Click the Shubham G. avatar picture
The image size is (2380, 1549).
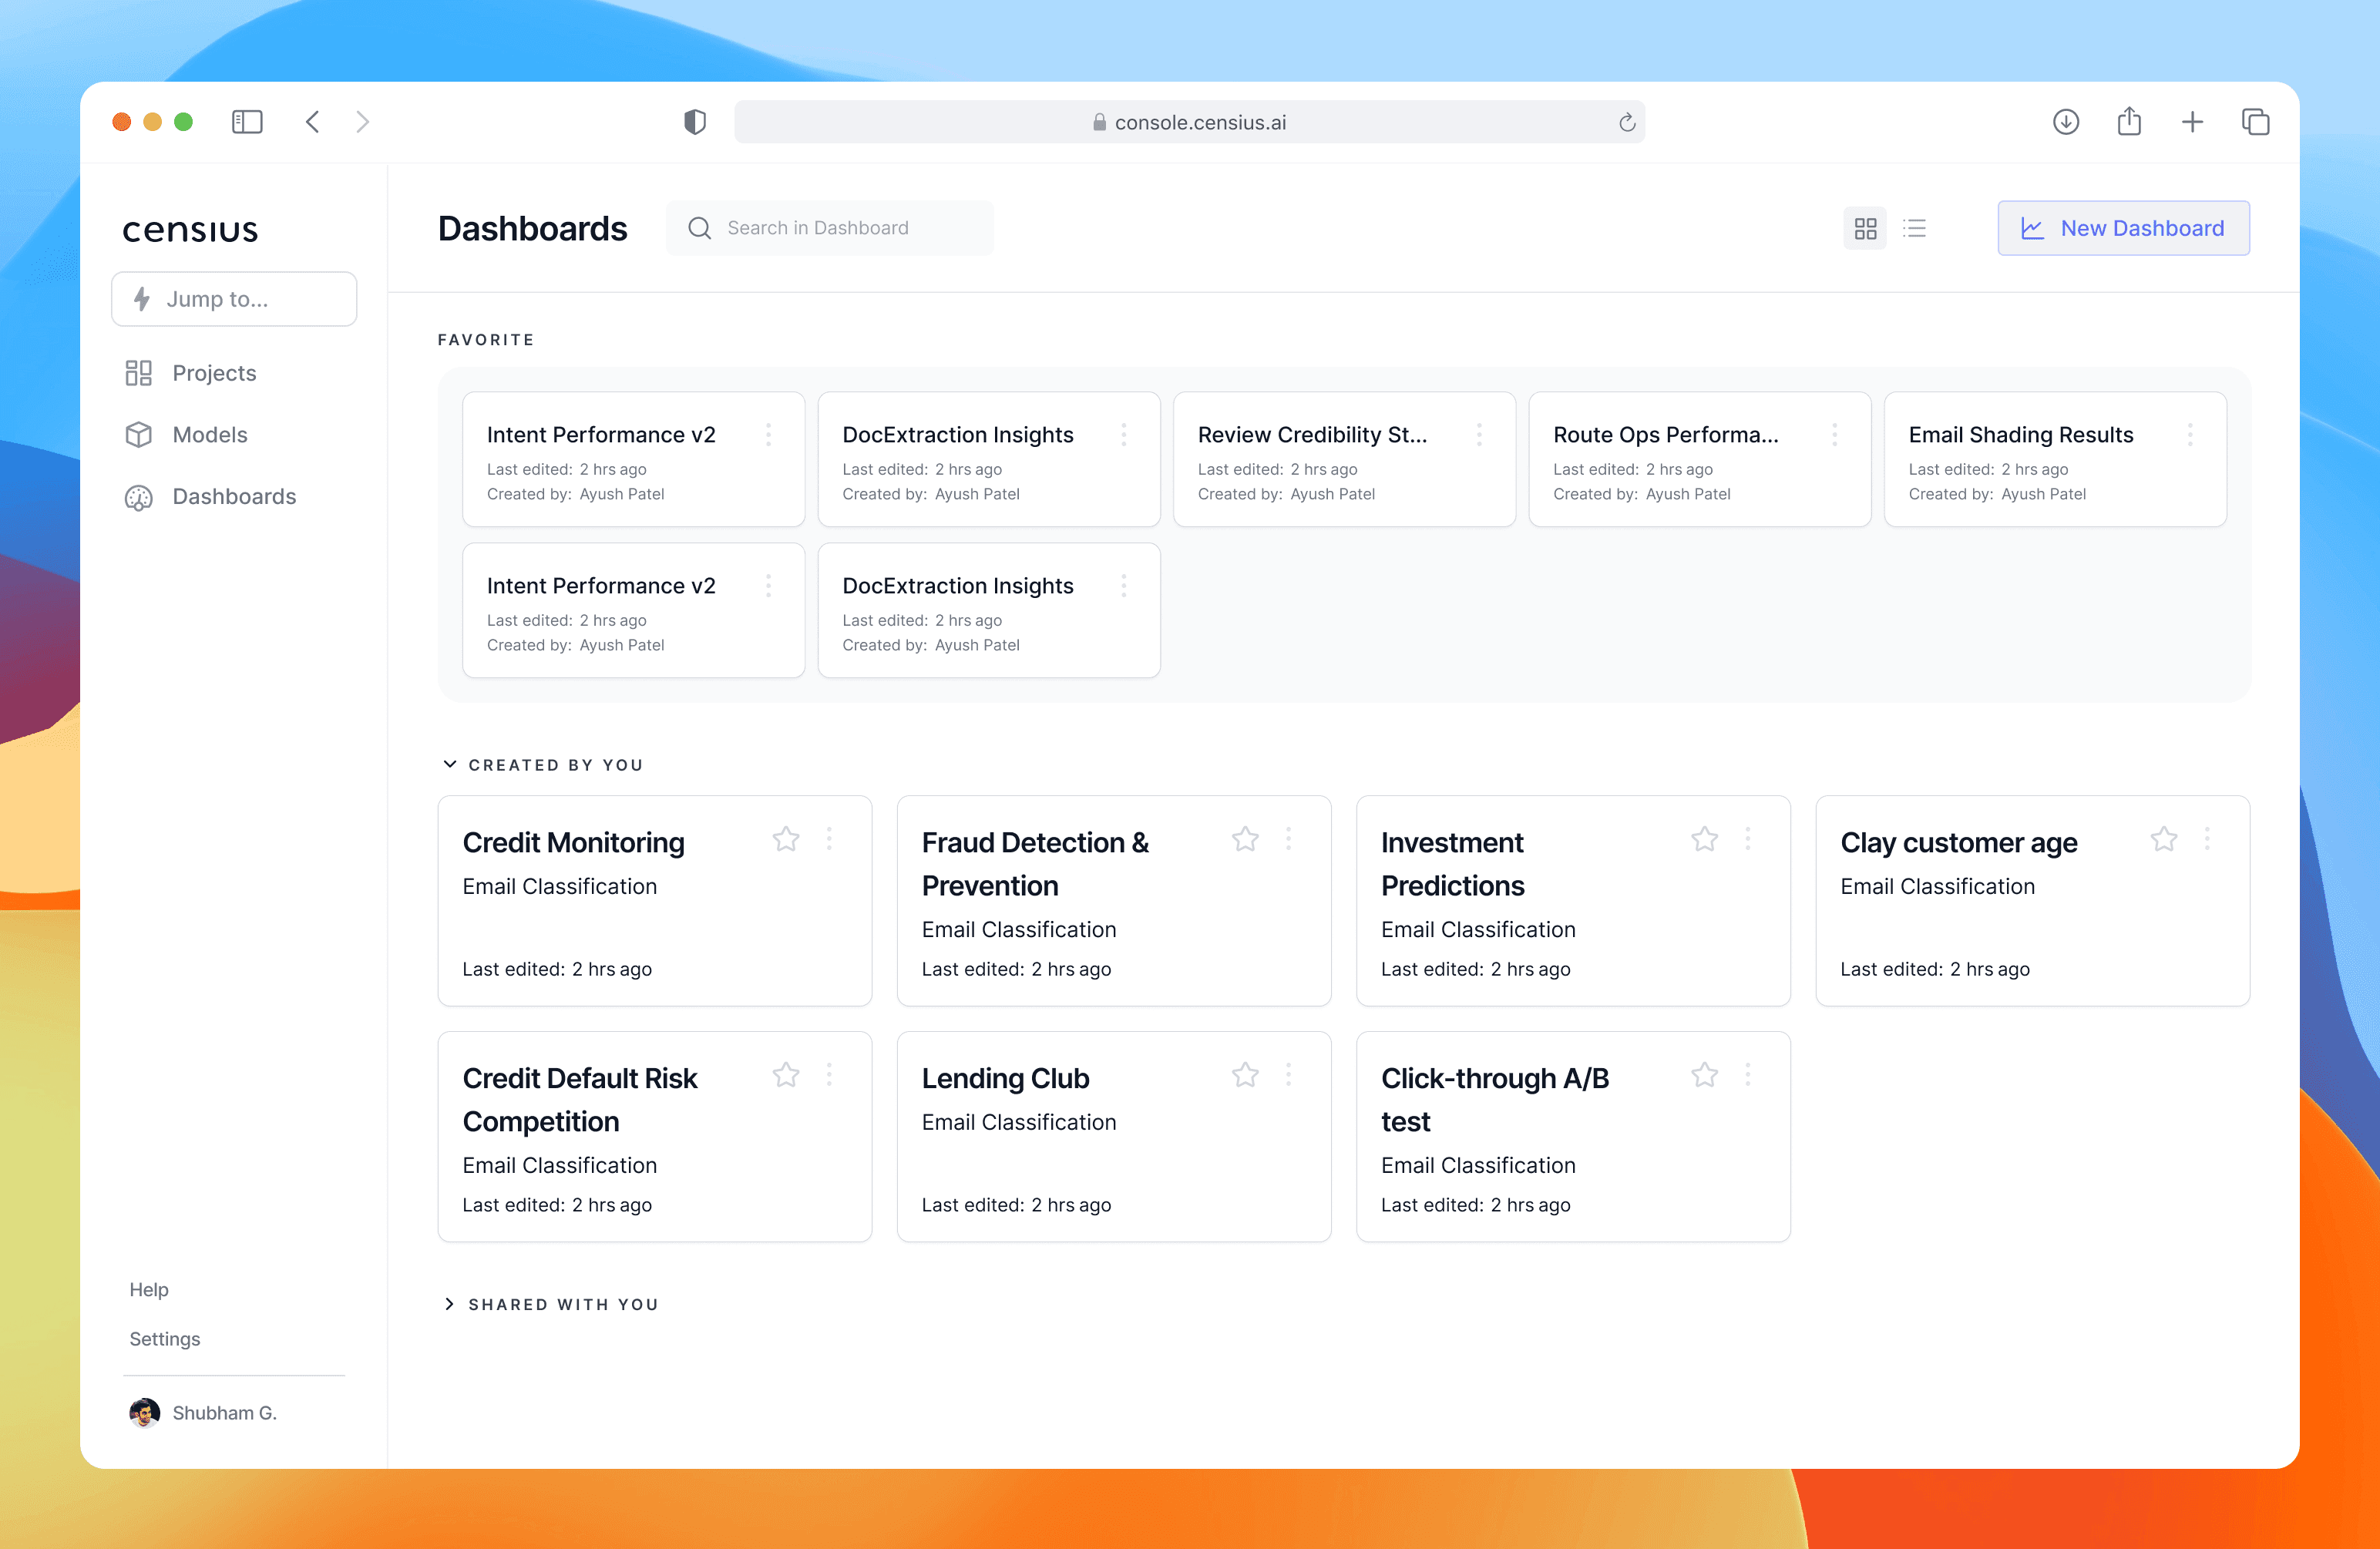coord(145,1413)
